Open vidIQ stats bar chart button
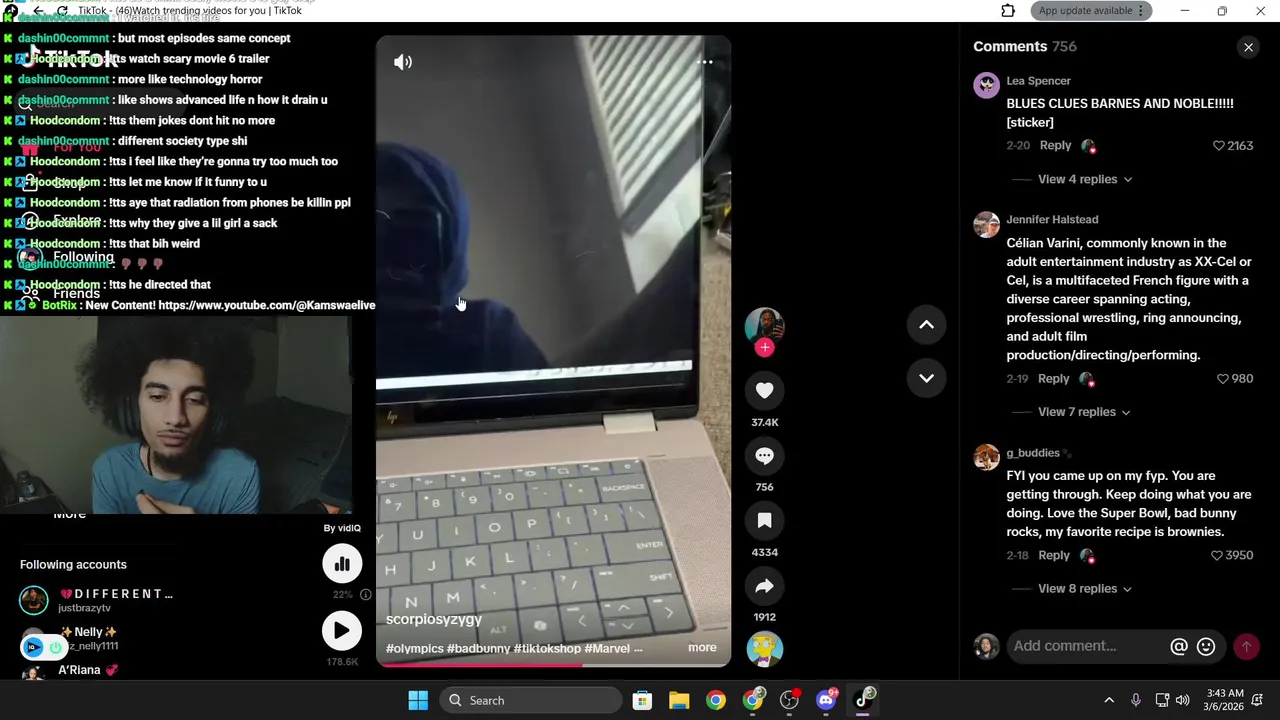Screen dimensions: 1280x720 tap(342, 564)
